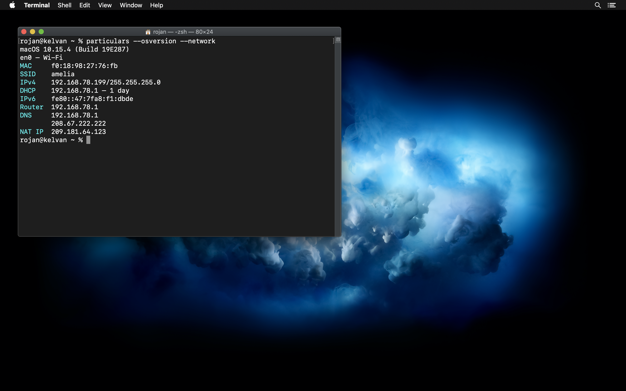Screen dimensions: 626x391
Task: Open the Edit menu
Action: pos(85,5)
